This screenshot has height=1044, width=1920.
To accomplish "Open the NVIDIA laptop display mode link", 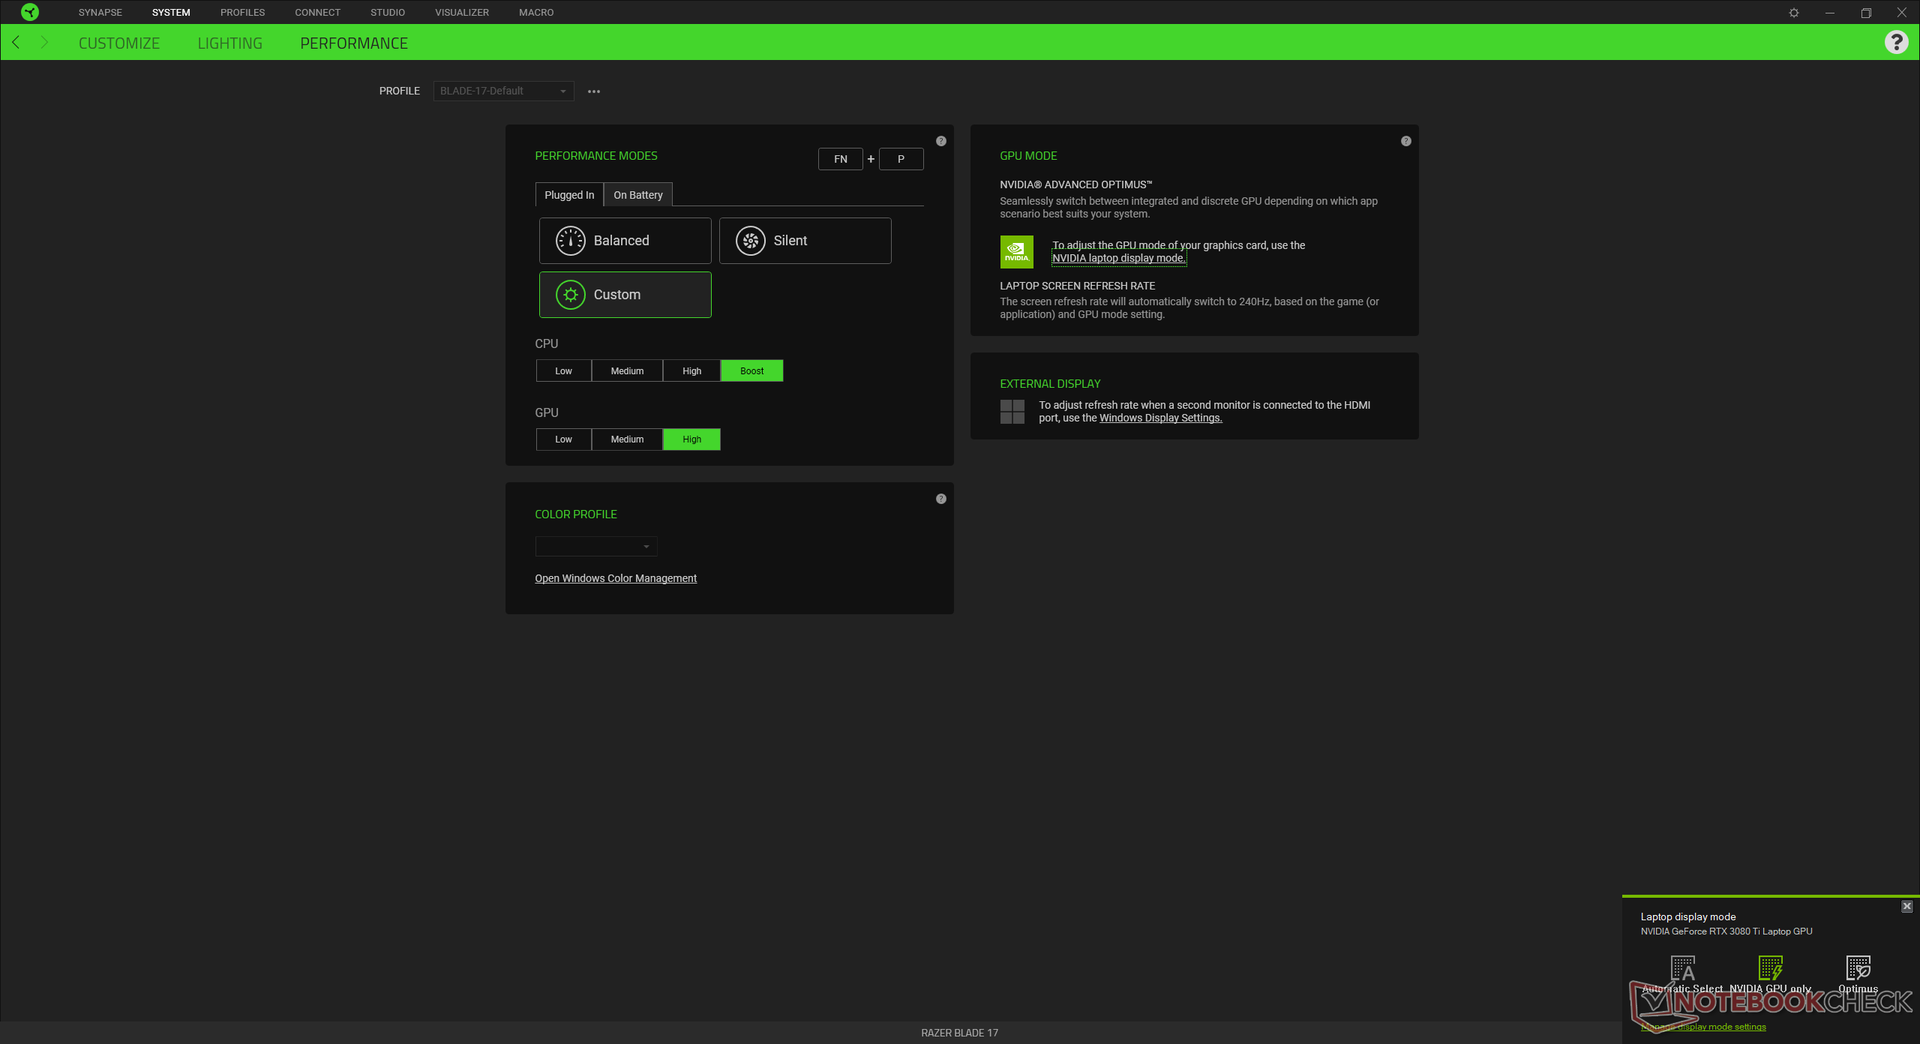I will coord(1118,258).
